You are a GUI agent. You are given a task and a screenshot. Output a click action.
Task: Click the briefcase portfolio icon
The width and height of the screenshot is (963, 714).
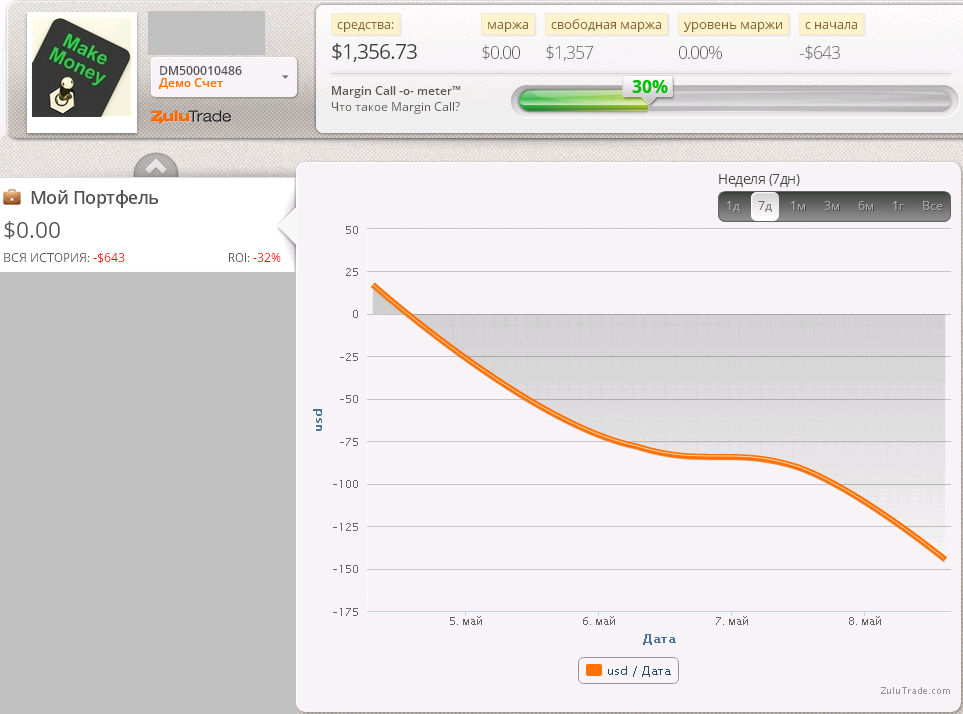tap(12, 197)
